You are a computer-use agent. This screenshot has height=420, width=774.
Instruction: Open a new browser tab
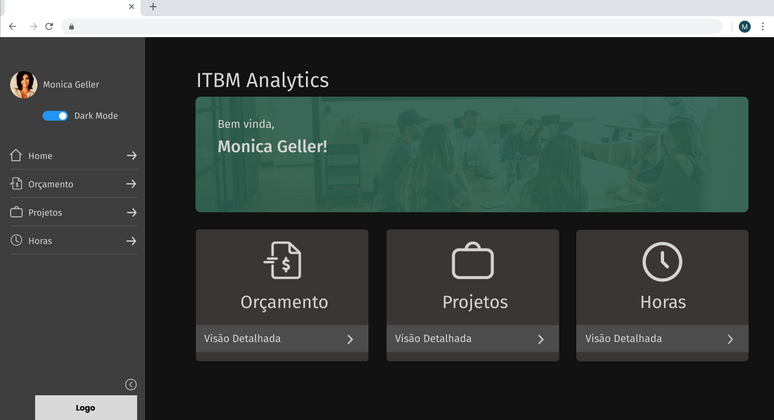(153, 7)
